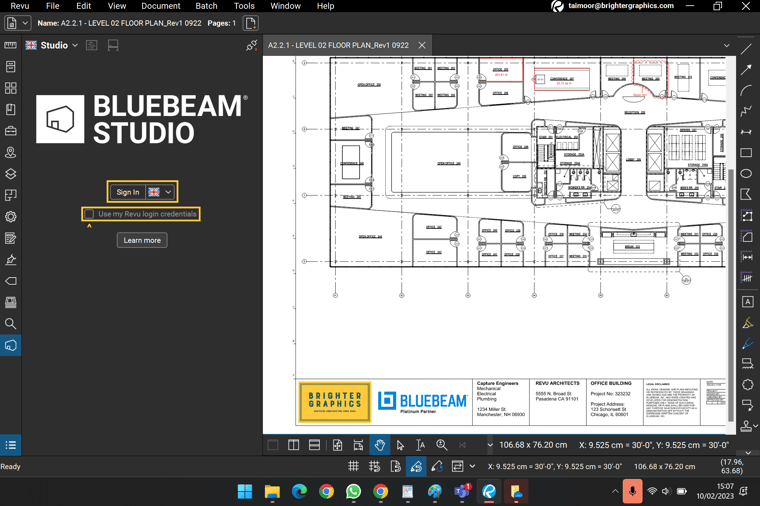Screen dimensions: 760x506
Task: Select the Length measurement tool
Action: [x=746, y=257]
